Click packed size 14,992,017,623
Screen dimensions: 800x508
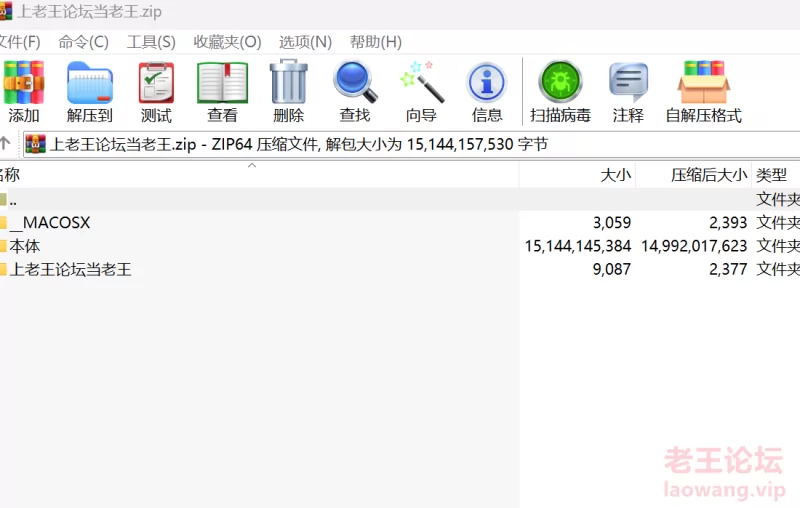point(694,246)
